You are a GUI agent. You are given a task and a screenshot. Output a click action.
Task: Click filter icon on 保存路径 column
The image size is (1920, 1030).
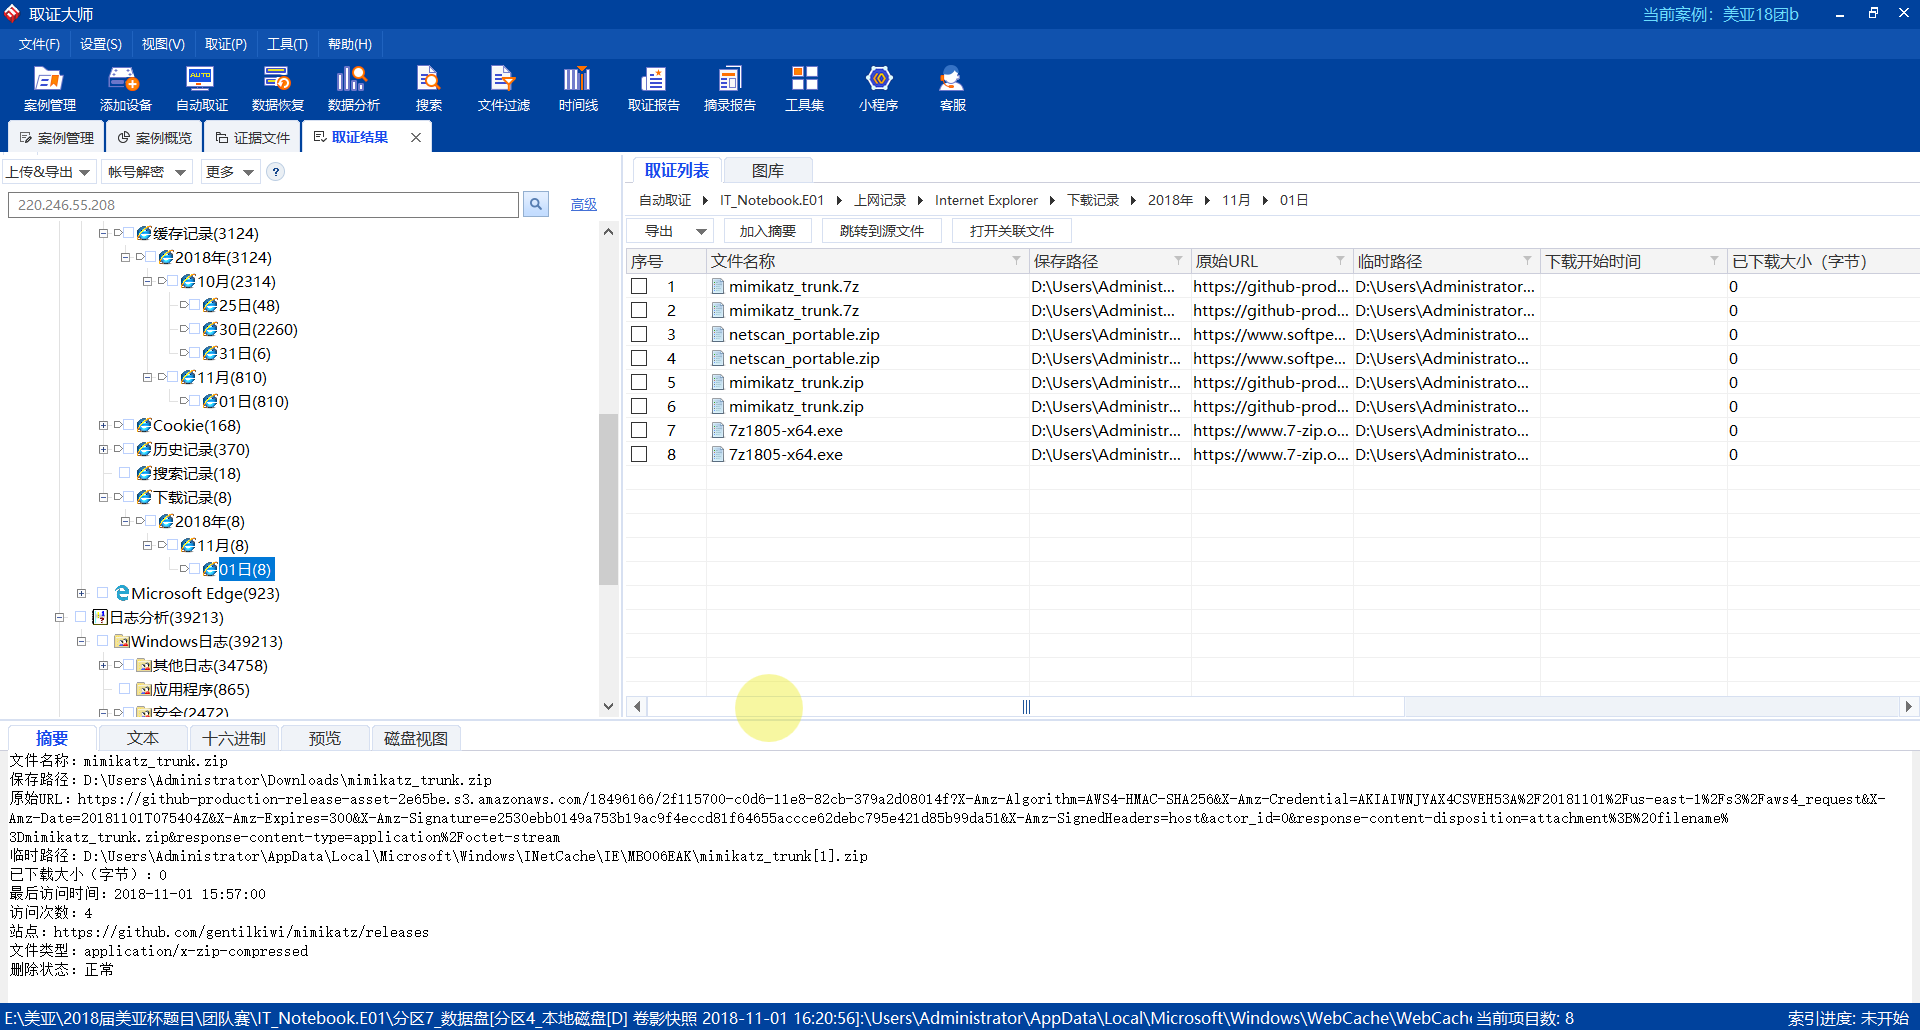[1178, 261]
